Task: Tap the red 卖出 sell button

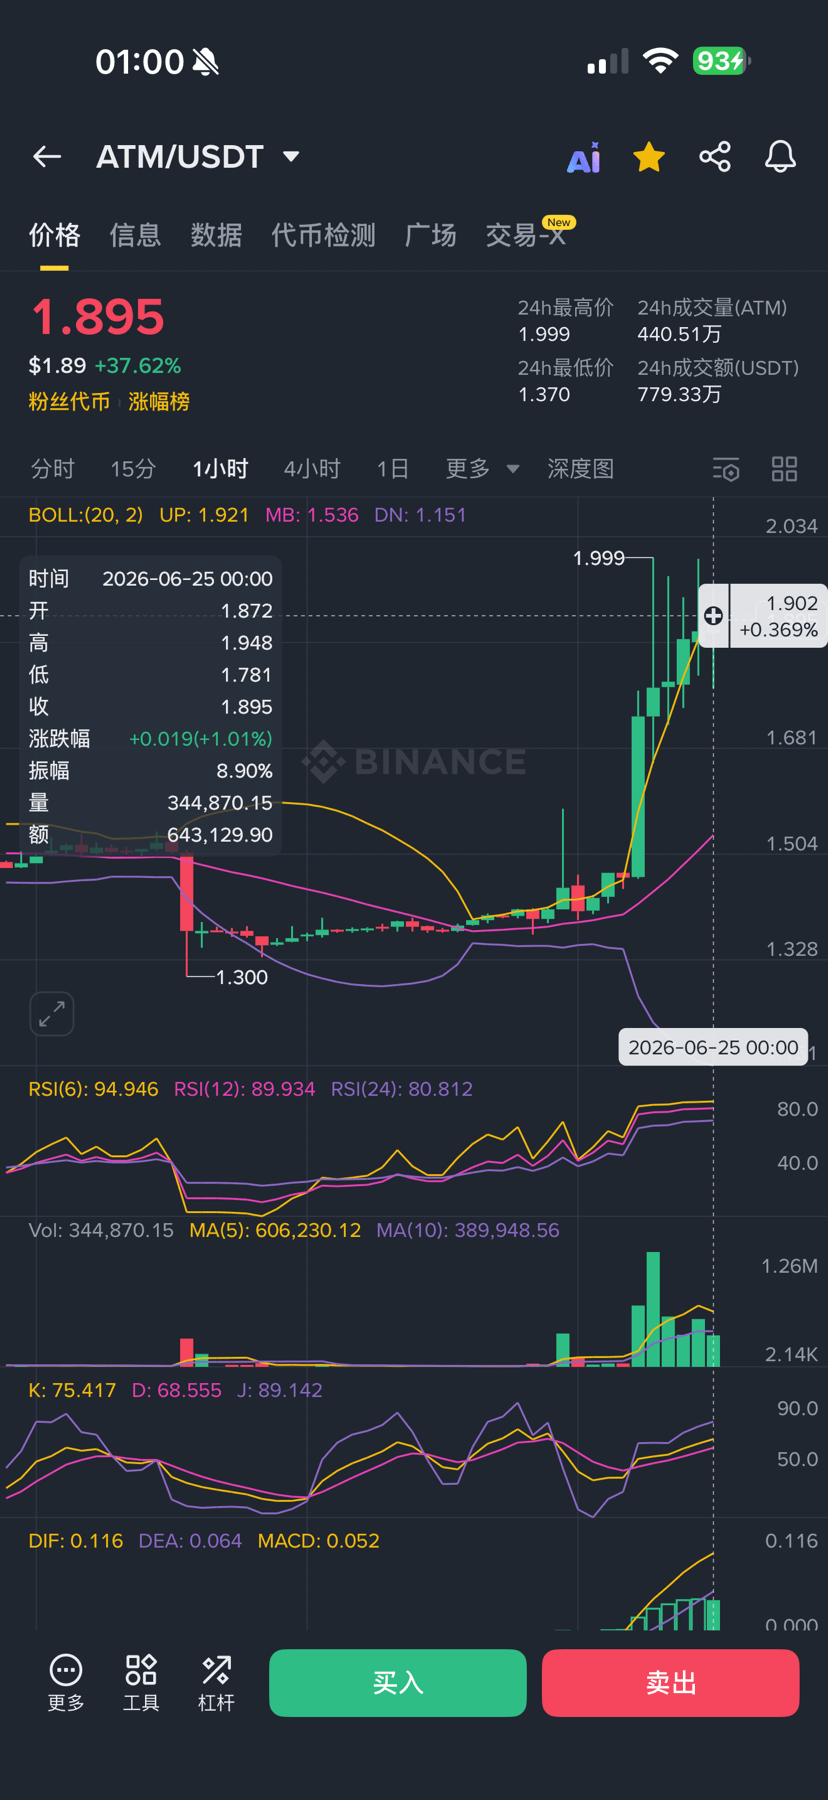Action: pyautogui.click(x=671, y=1683)
